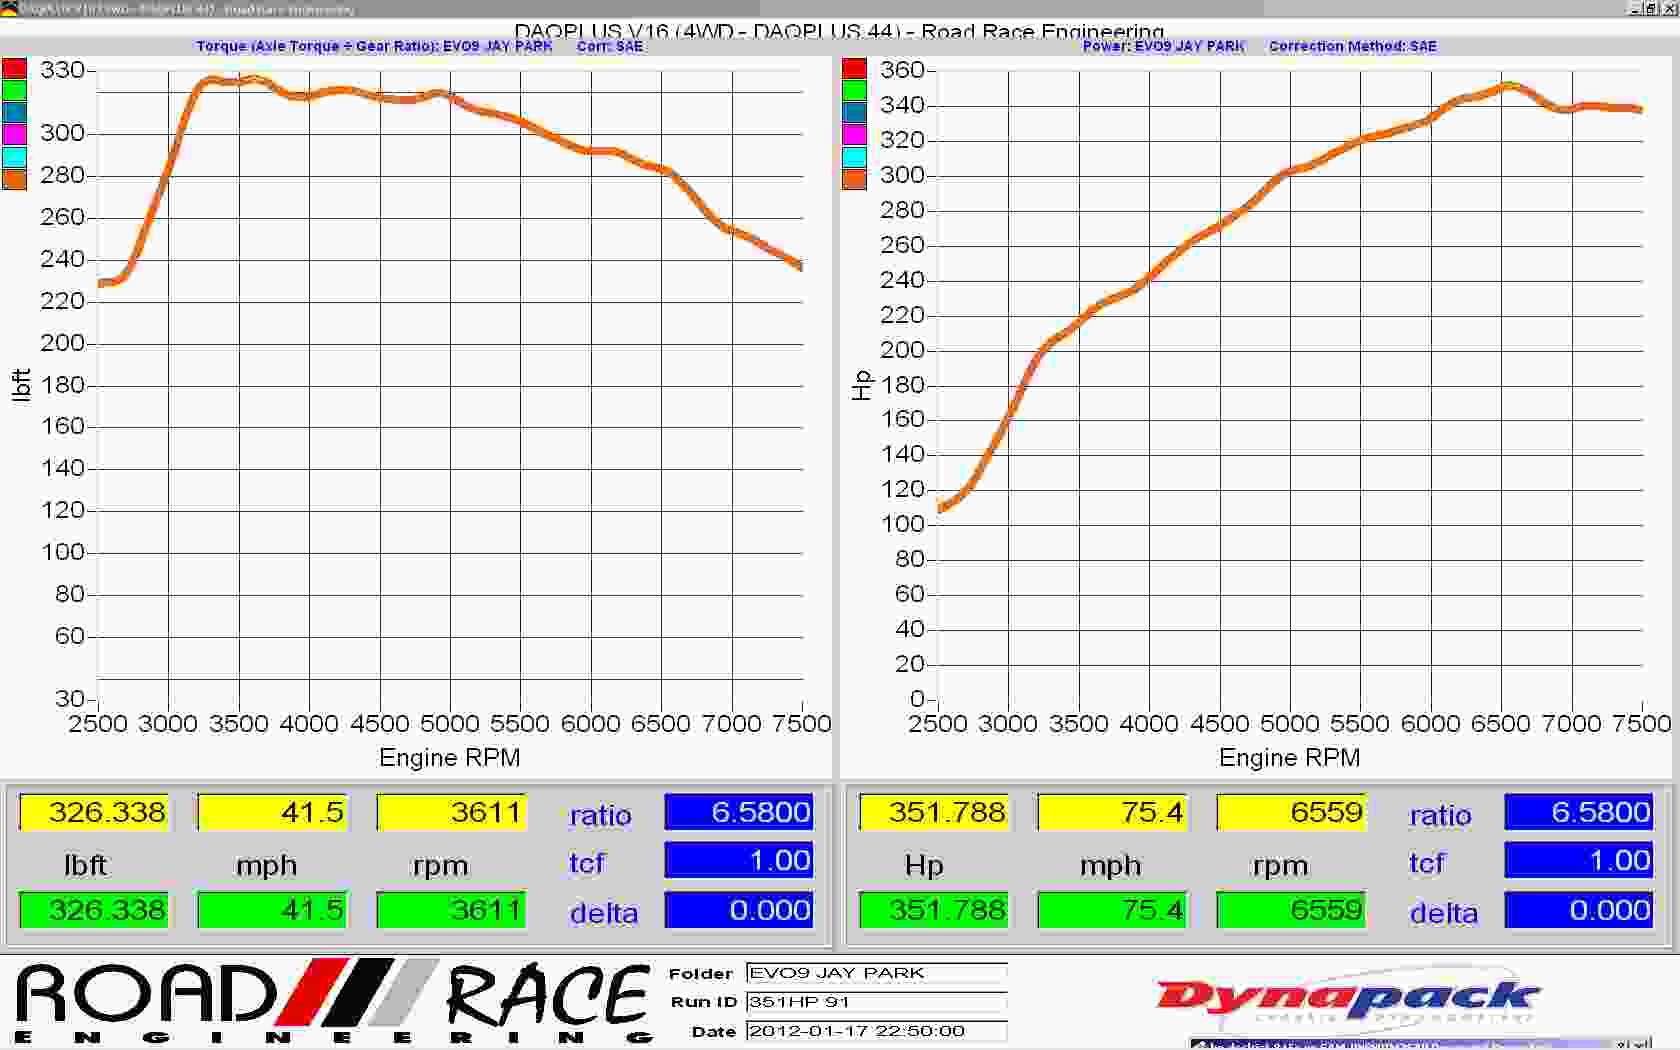Click the Date field with 2012-01-17

coord(876,1031)
